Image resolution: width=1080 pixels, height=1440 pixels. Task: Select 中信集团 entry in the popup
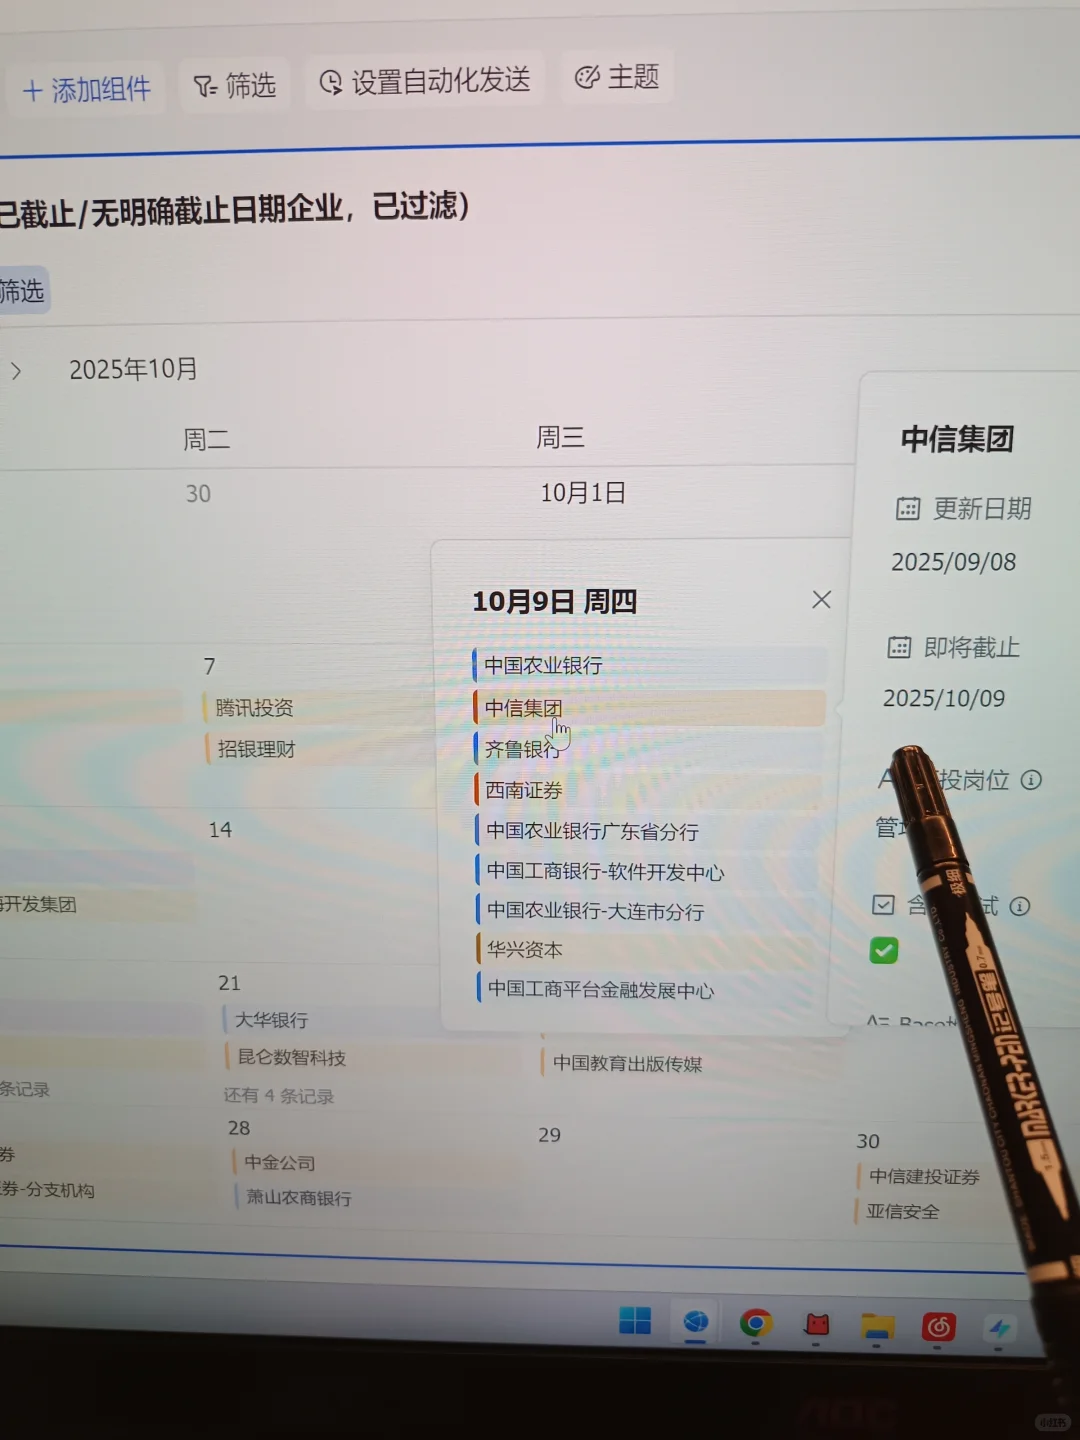click(650, 708)
